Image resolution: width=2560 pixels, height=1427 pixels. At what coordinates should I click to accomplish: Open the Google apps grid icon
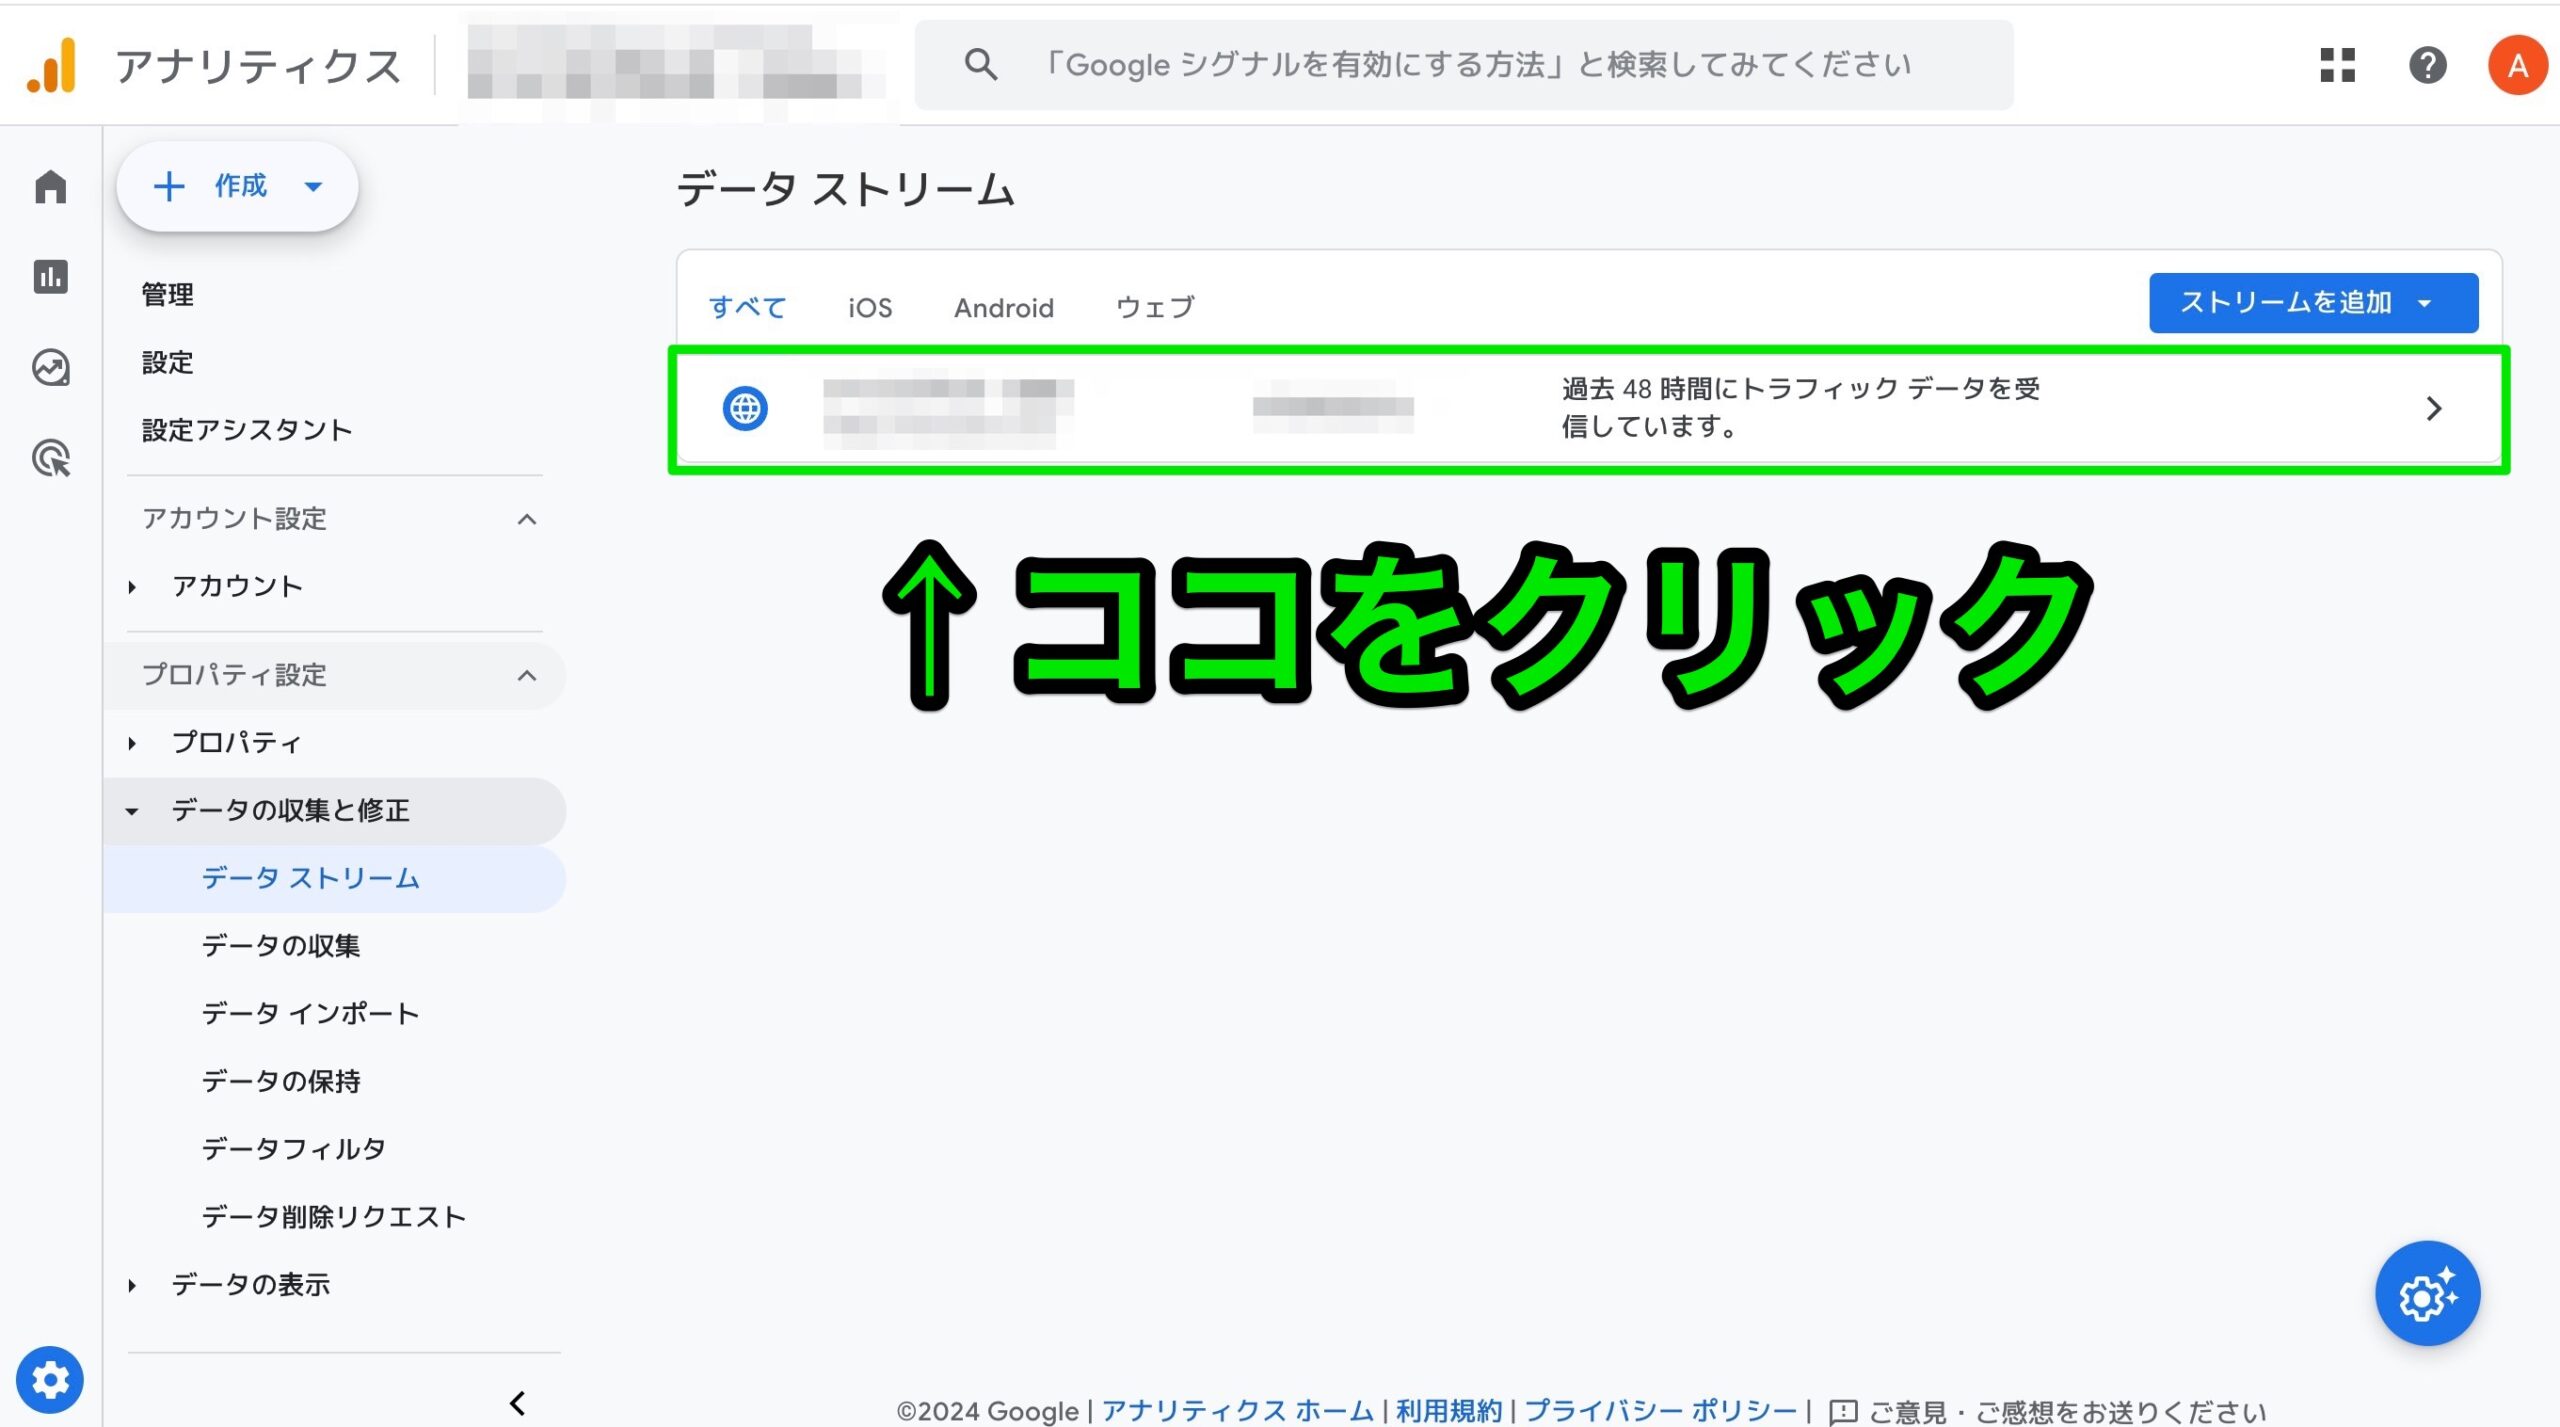pos(2337,65)
